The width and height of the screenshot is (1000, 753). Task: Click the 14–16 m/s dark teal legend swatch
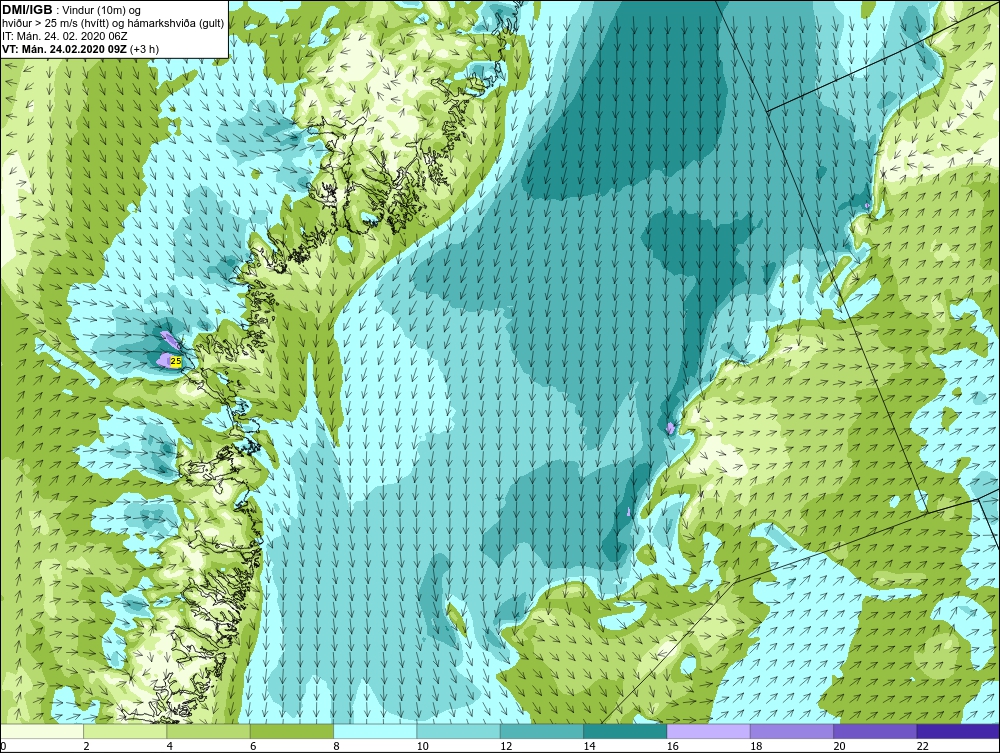tap(625, 731)
